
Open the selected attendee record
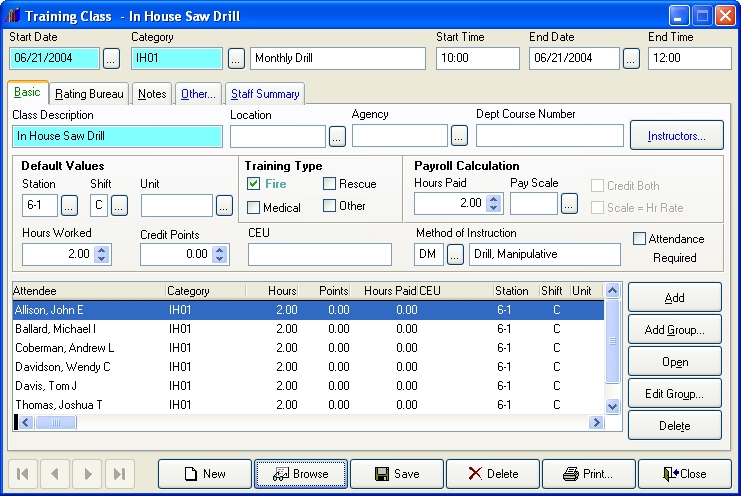tap(674, 362)
